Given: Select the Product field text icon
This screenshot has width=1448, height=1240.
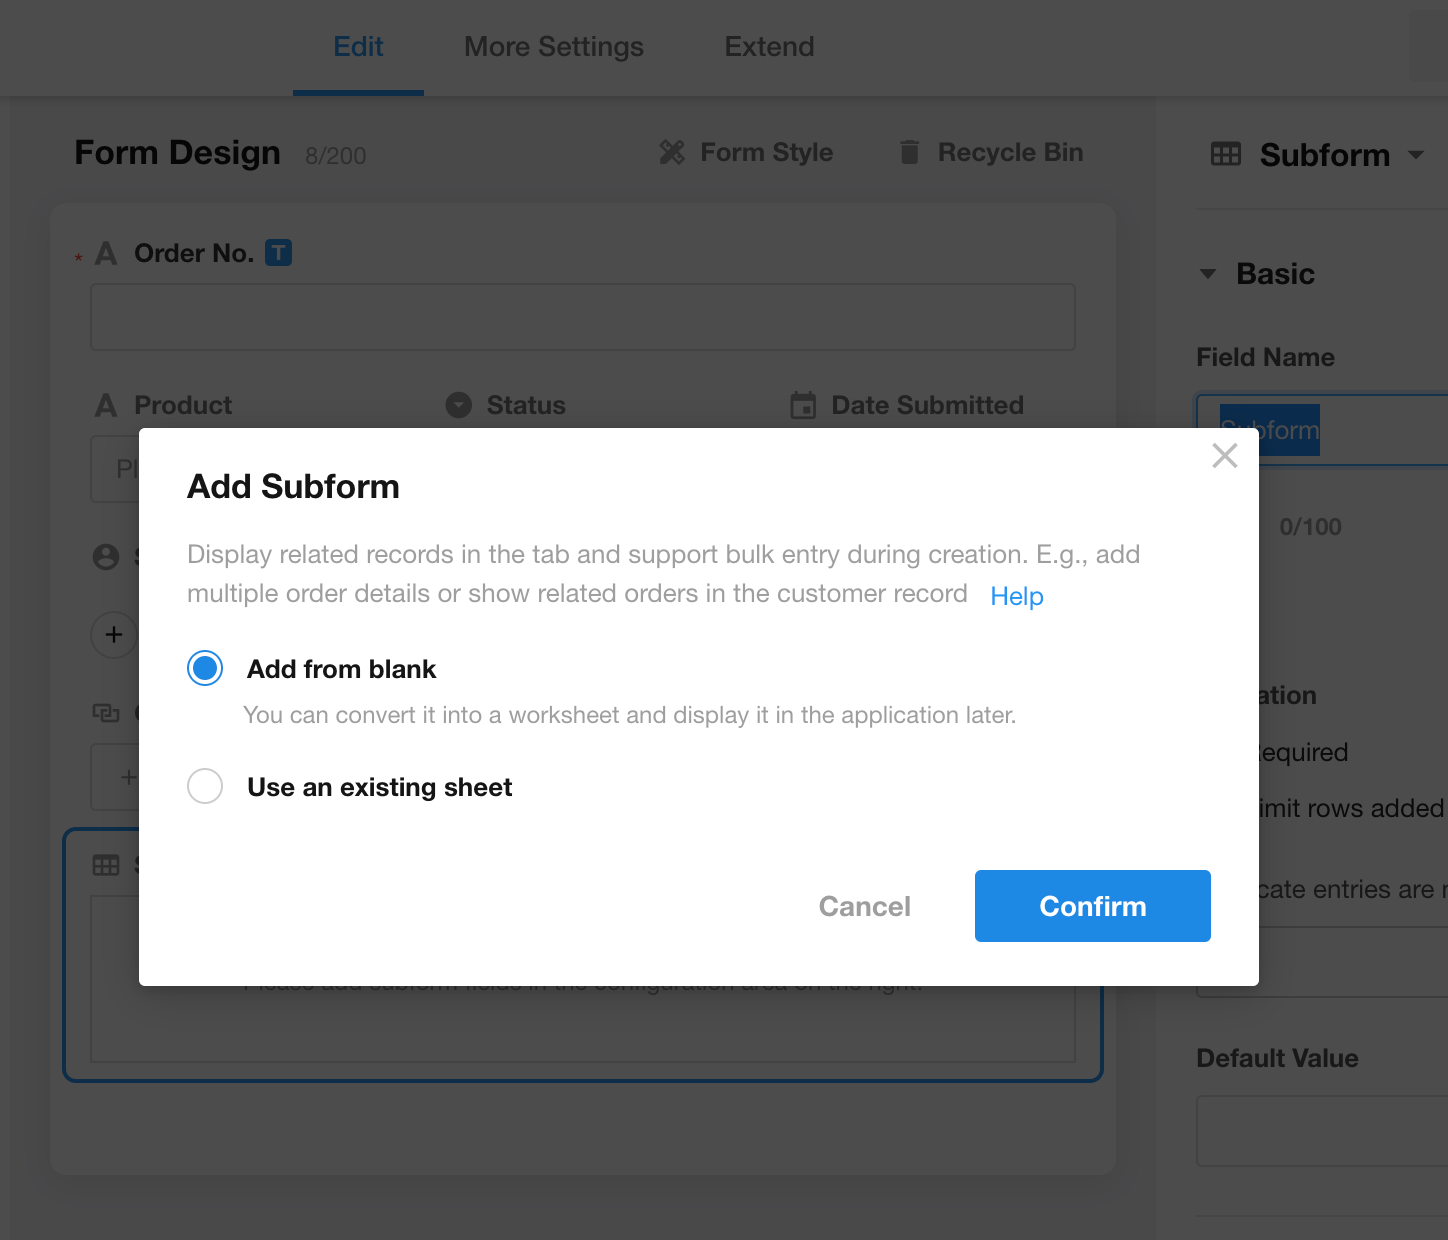Looking at the screenshot, I should tap(106, 405).
